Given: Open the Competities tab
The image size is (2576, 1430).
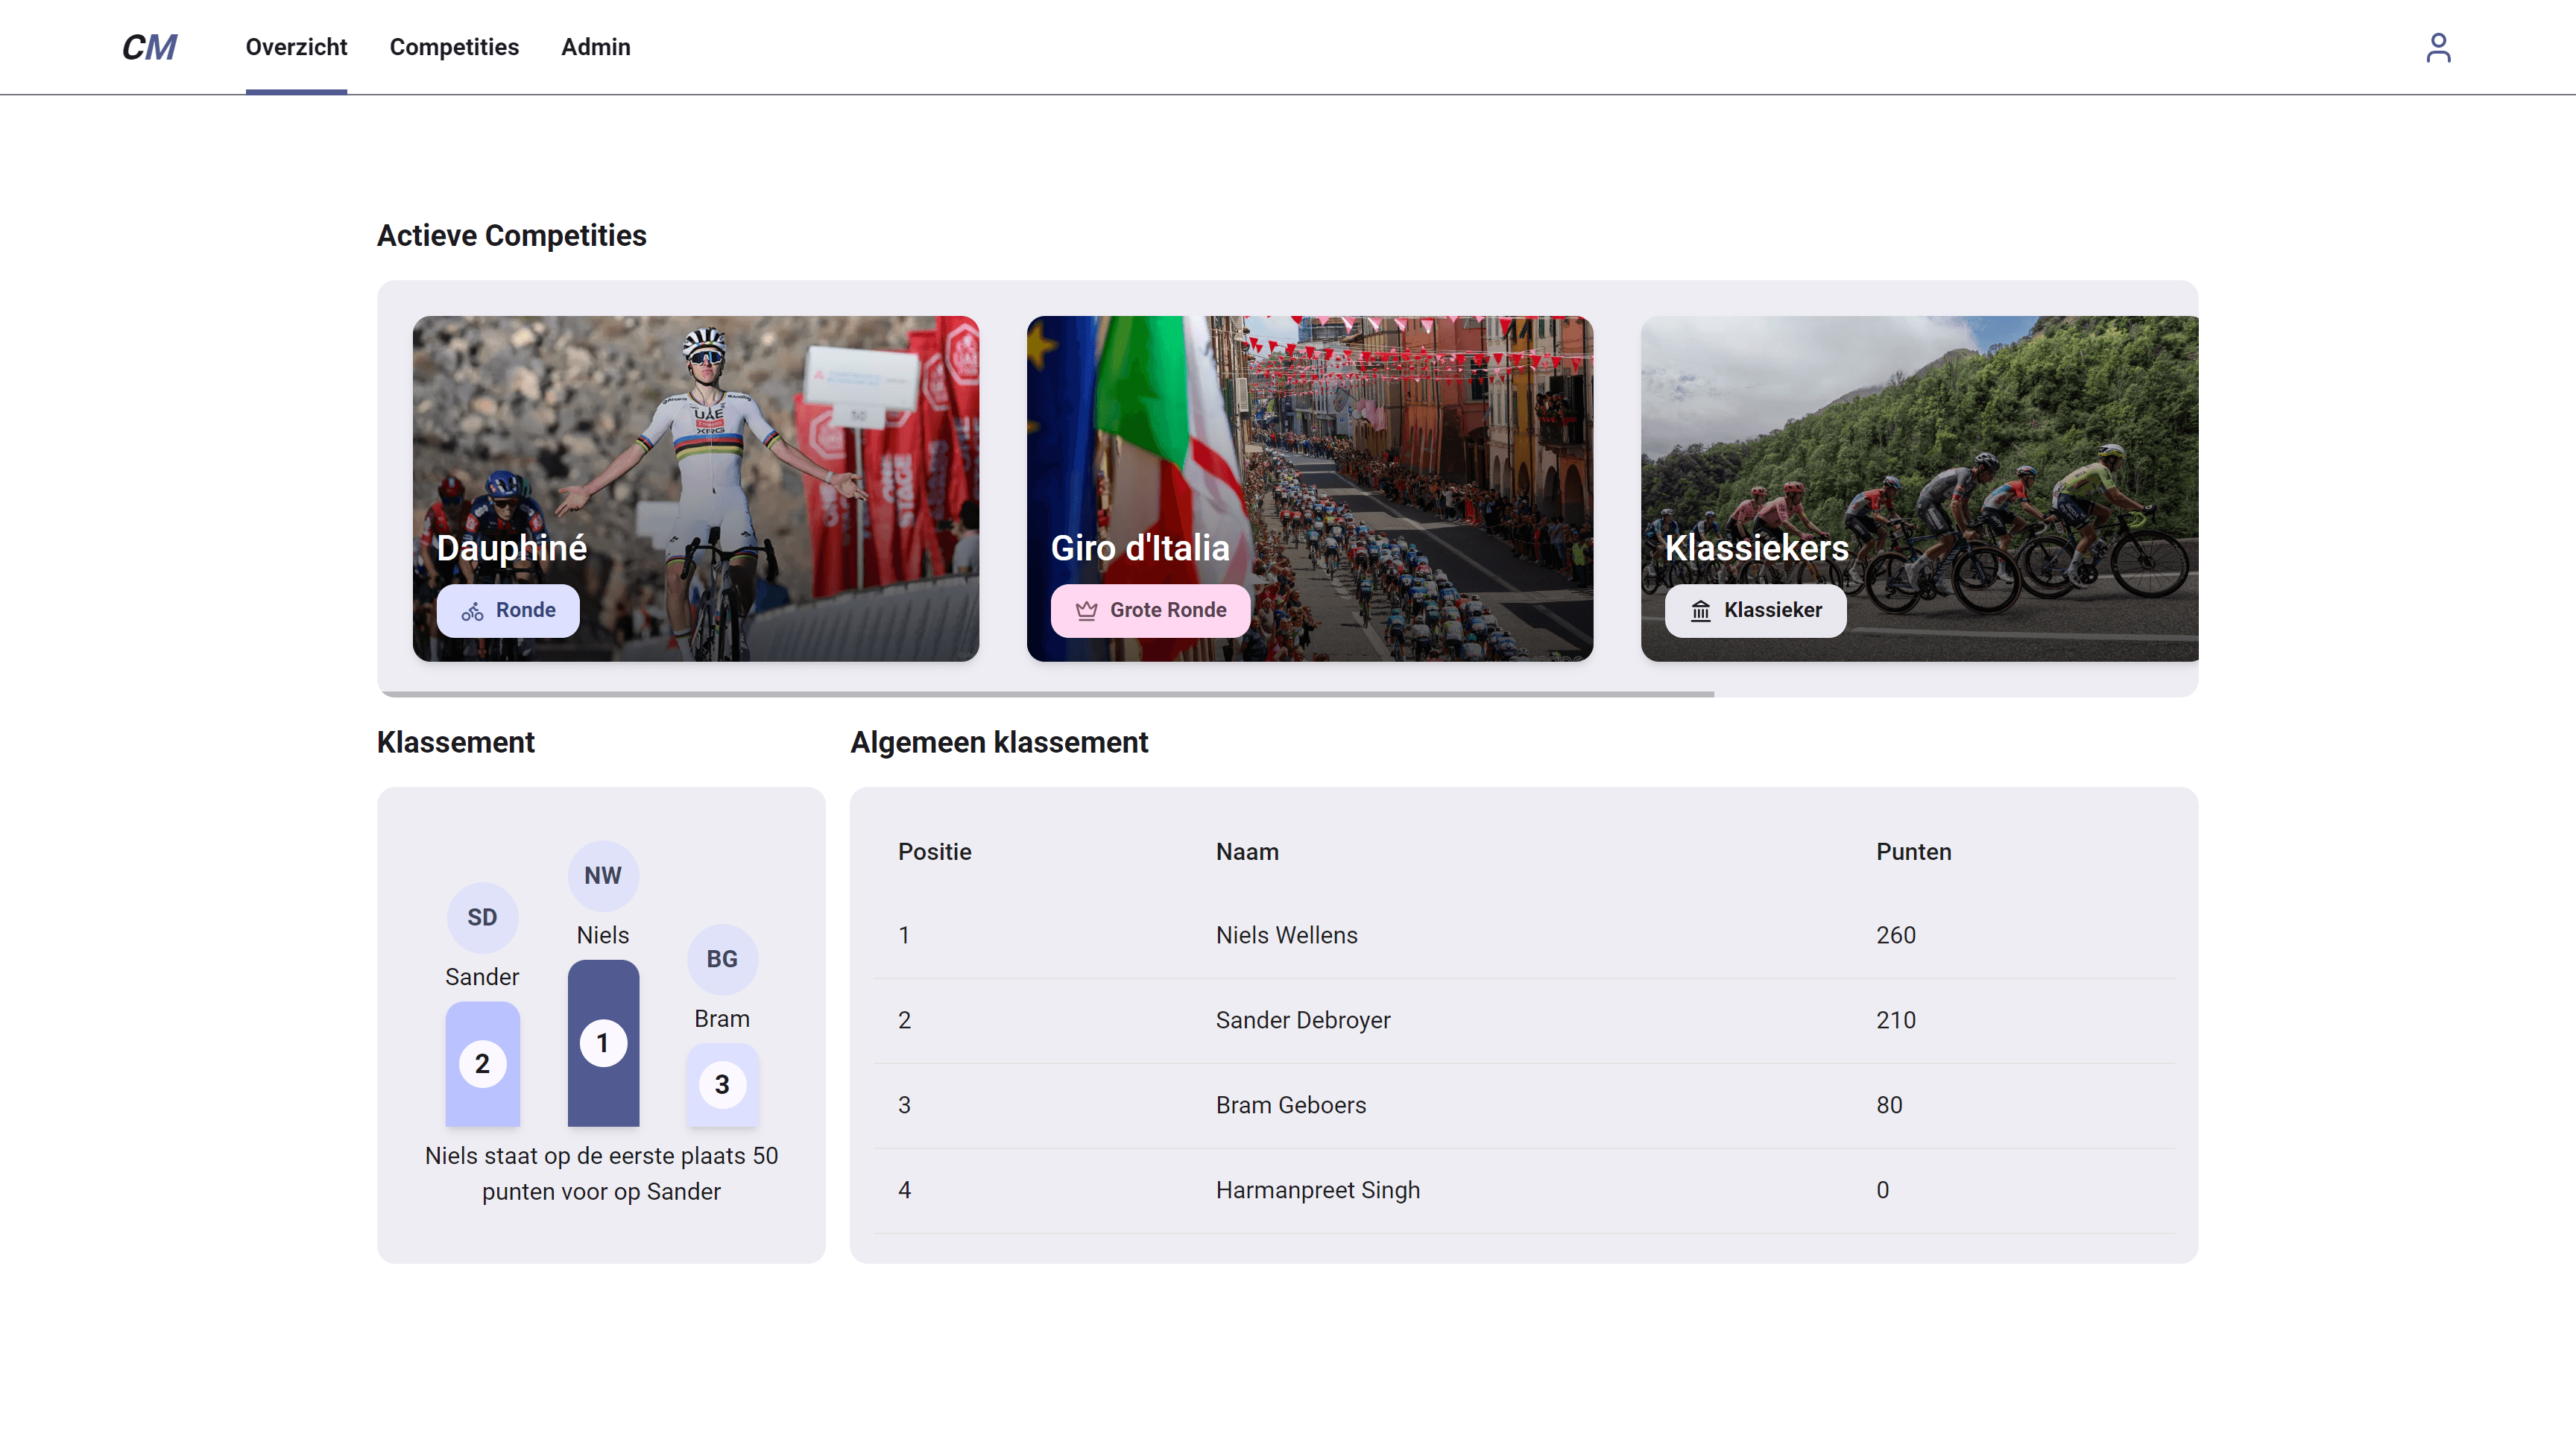Looking at the screenshot, I should 454,47.
